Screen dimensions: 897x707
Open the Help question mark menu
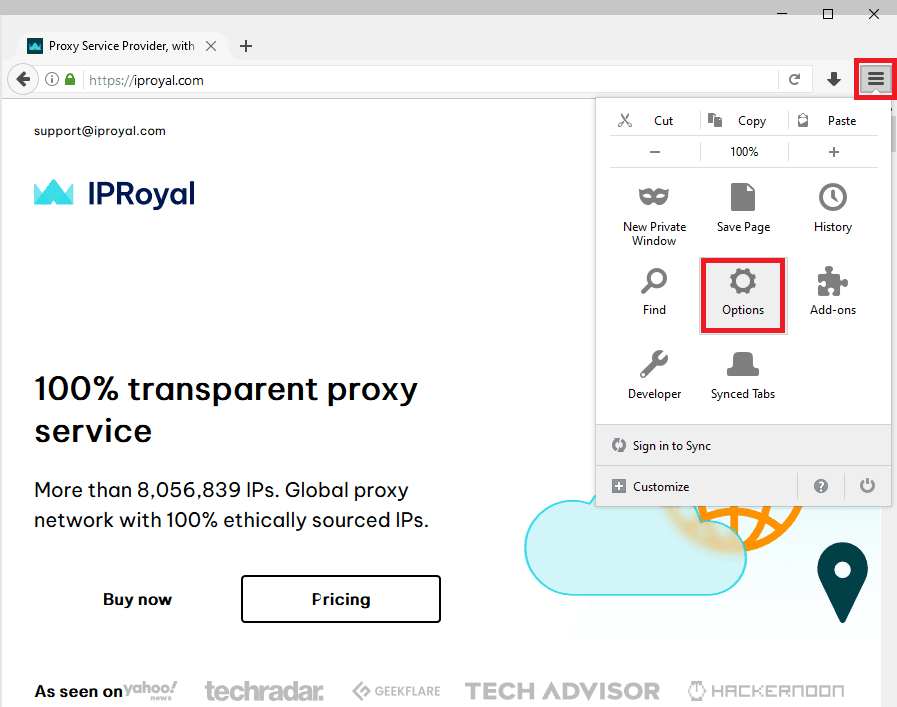click(821, 486)
